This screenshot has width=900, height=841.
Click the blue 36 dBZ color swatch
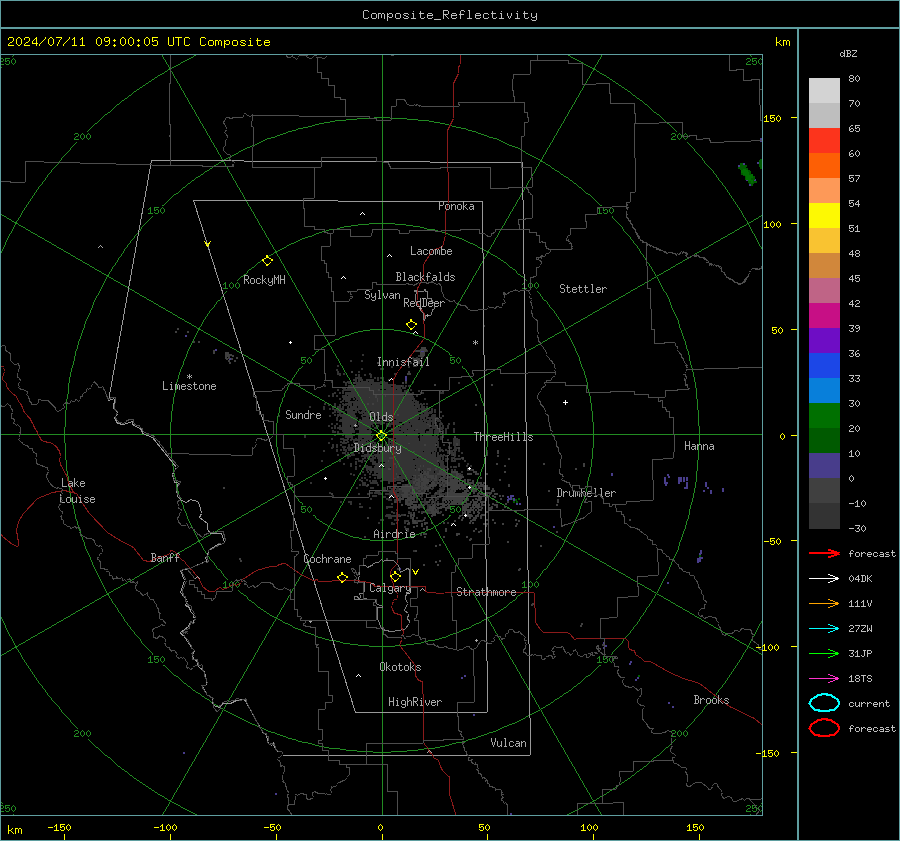(x=824, y=366)
